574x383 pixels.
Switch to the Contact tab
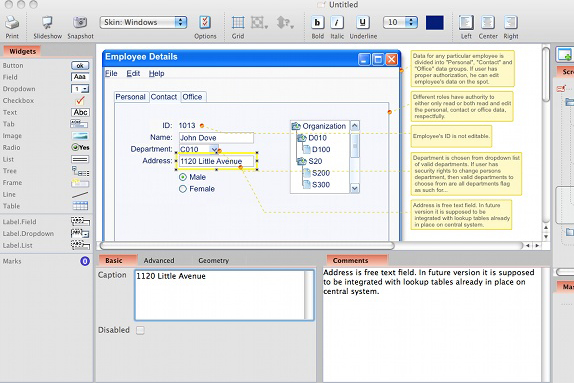pos(164,97)
